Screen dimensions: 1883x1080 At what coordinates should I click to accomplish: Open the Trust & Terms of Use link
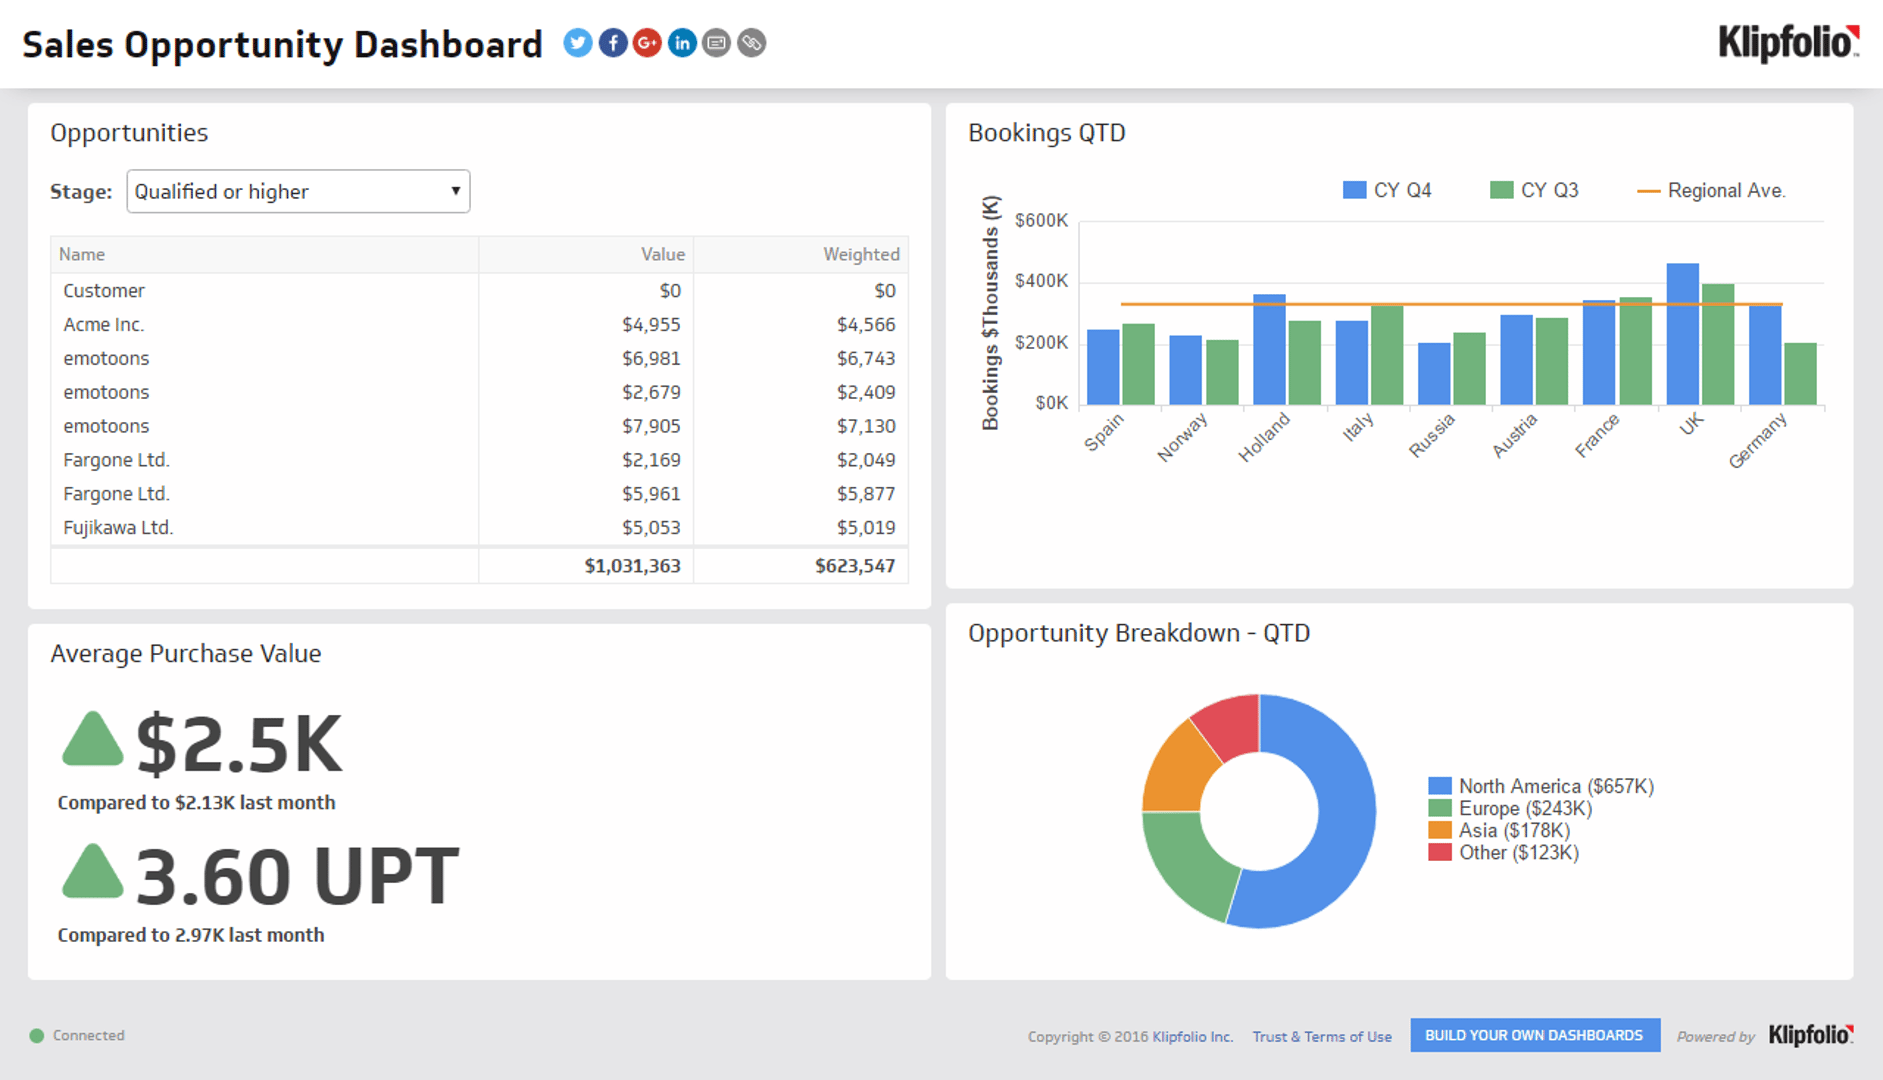click(x=1322, y=1036)
